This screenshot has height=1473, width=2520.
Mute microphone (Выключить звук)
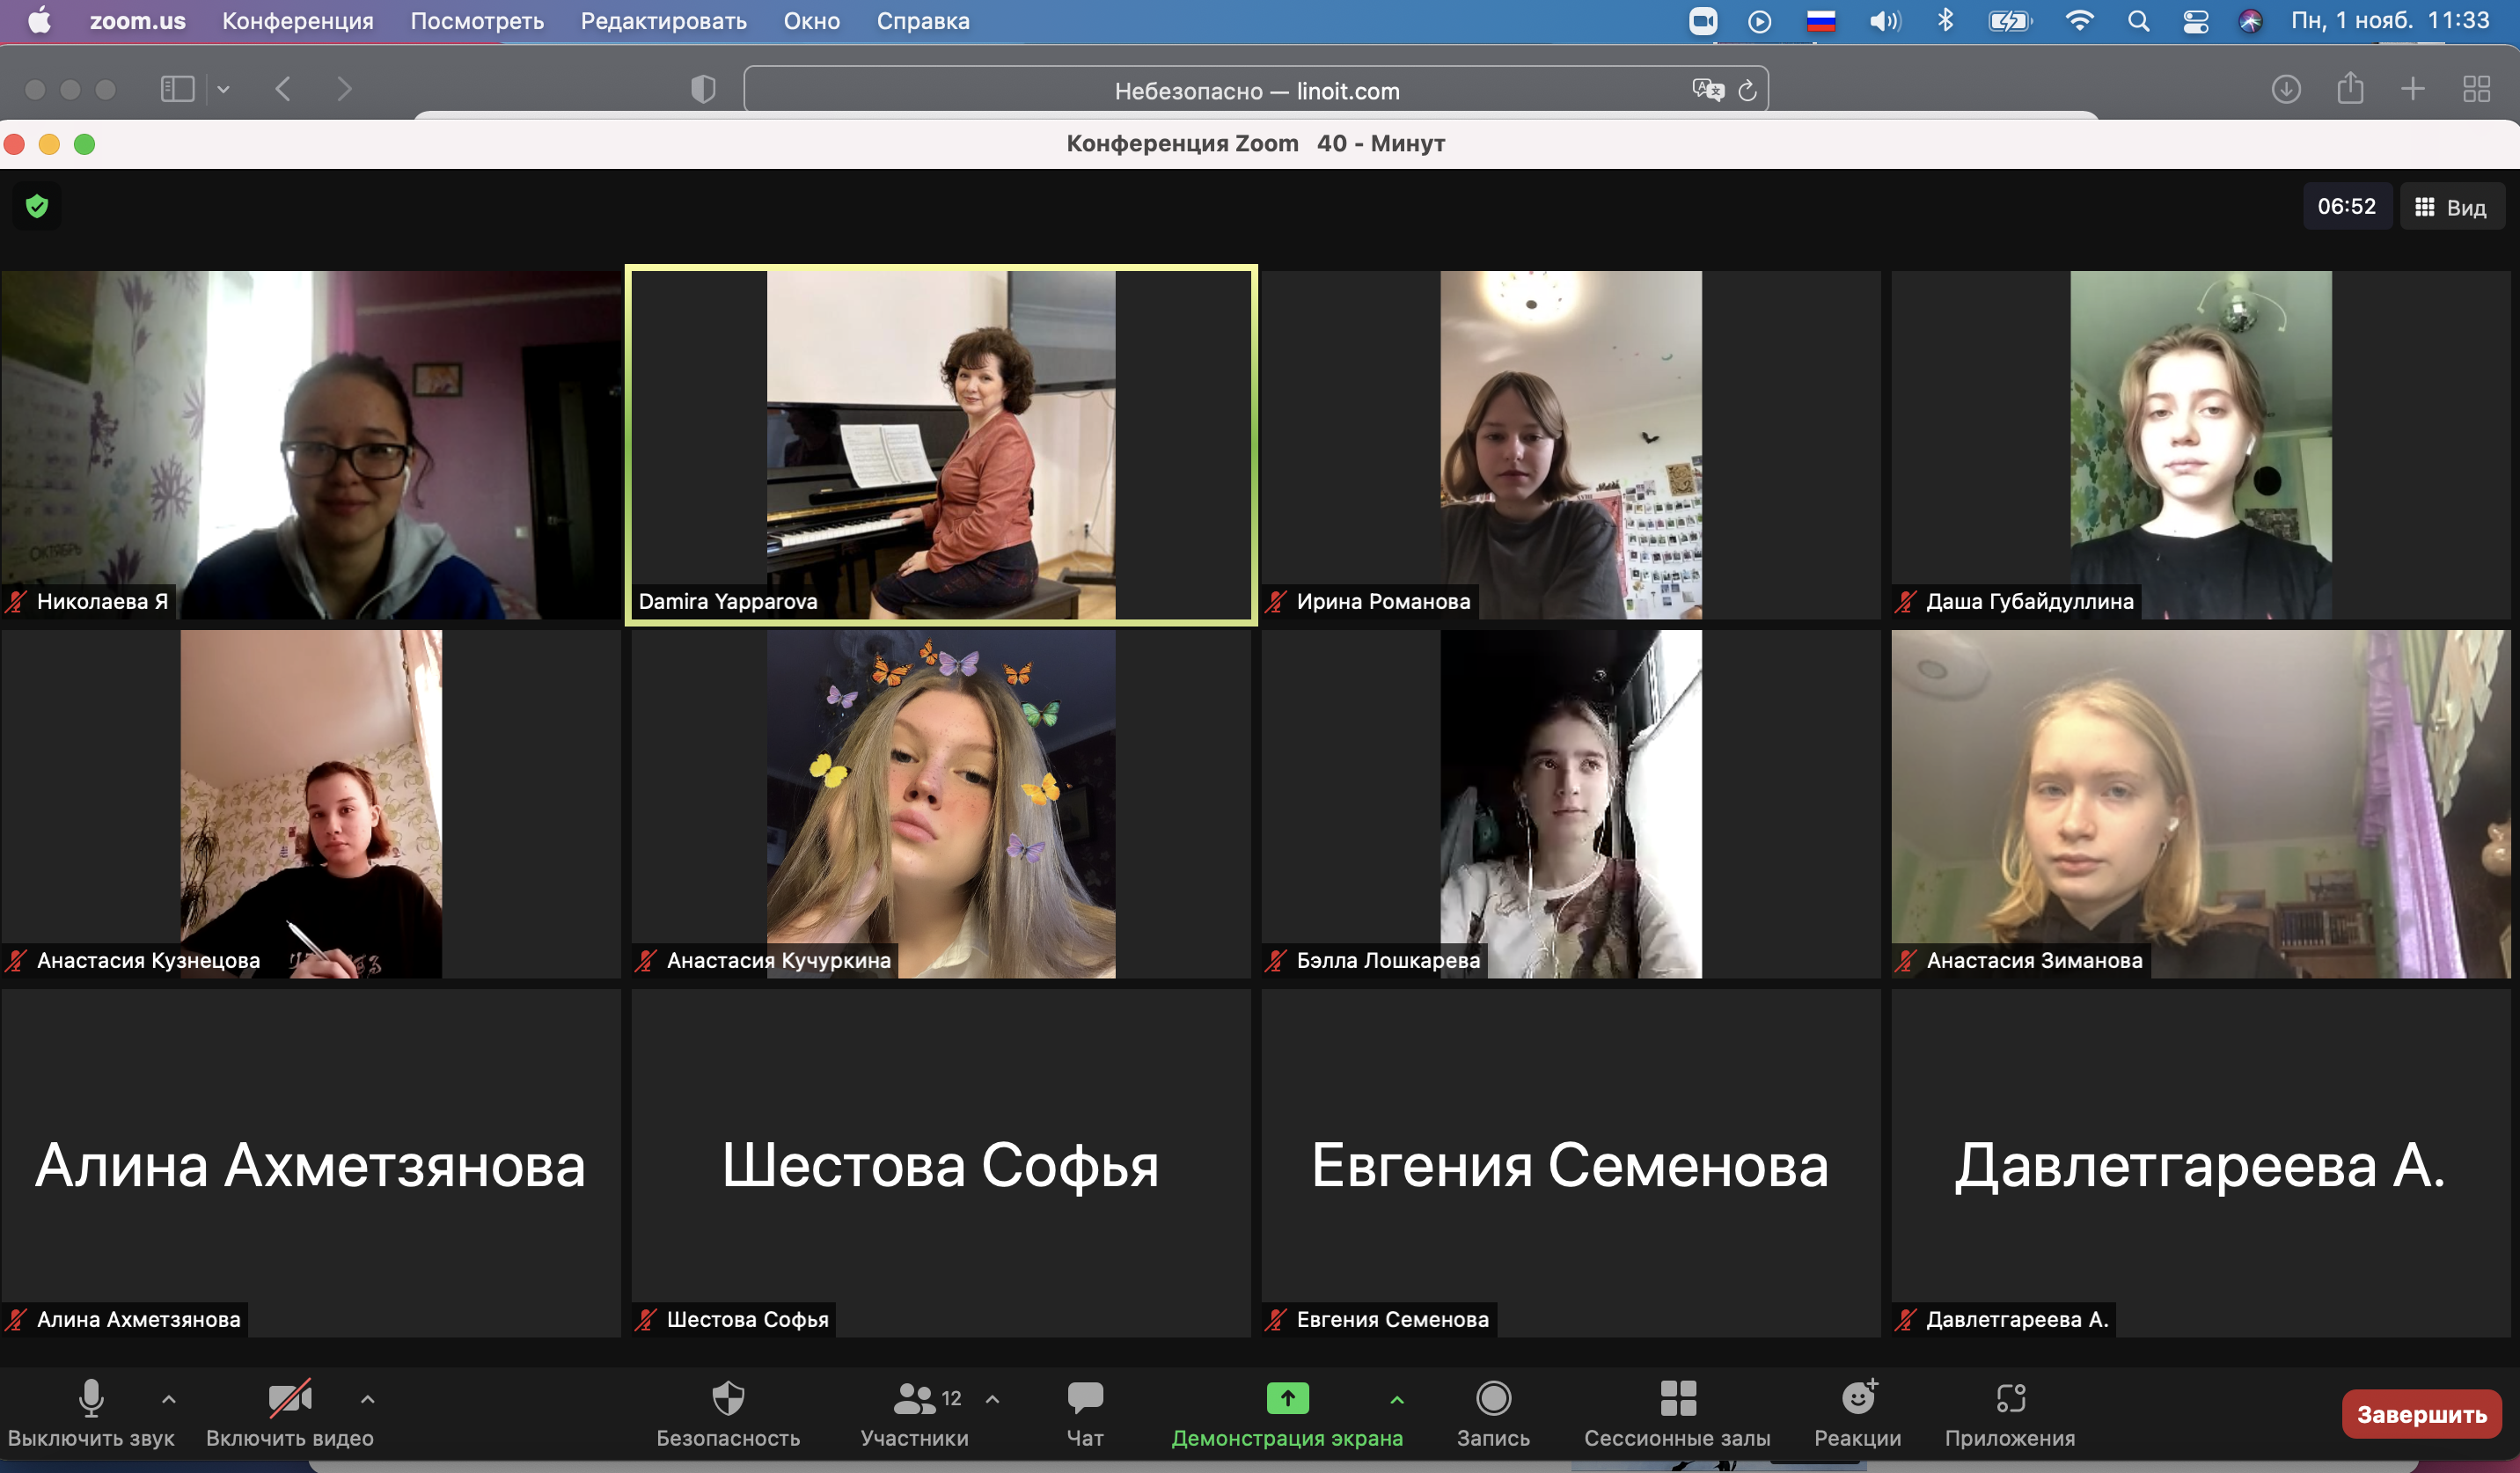pos(91,1399)
